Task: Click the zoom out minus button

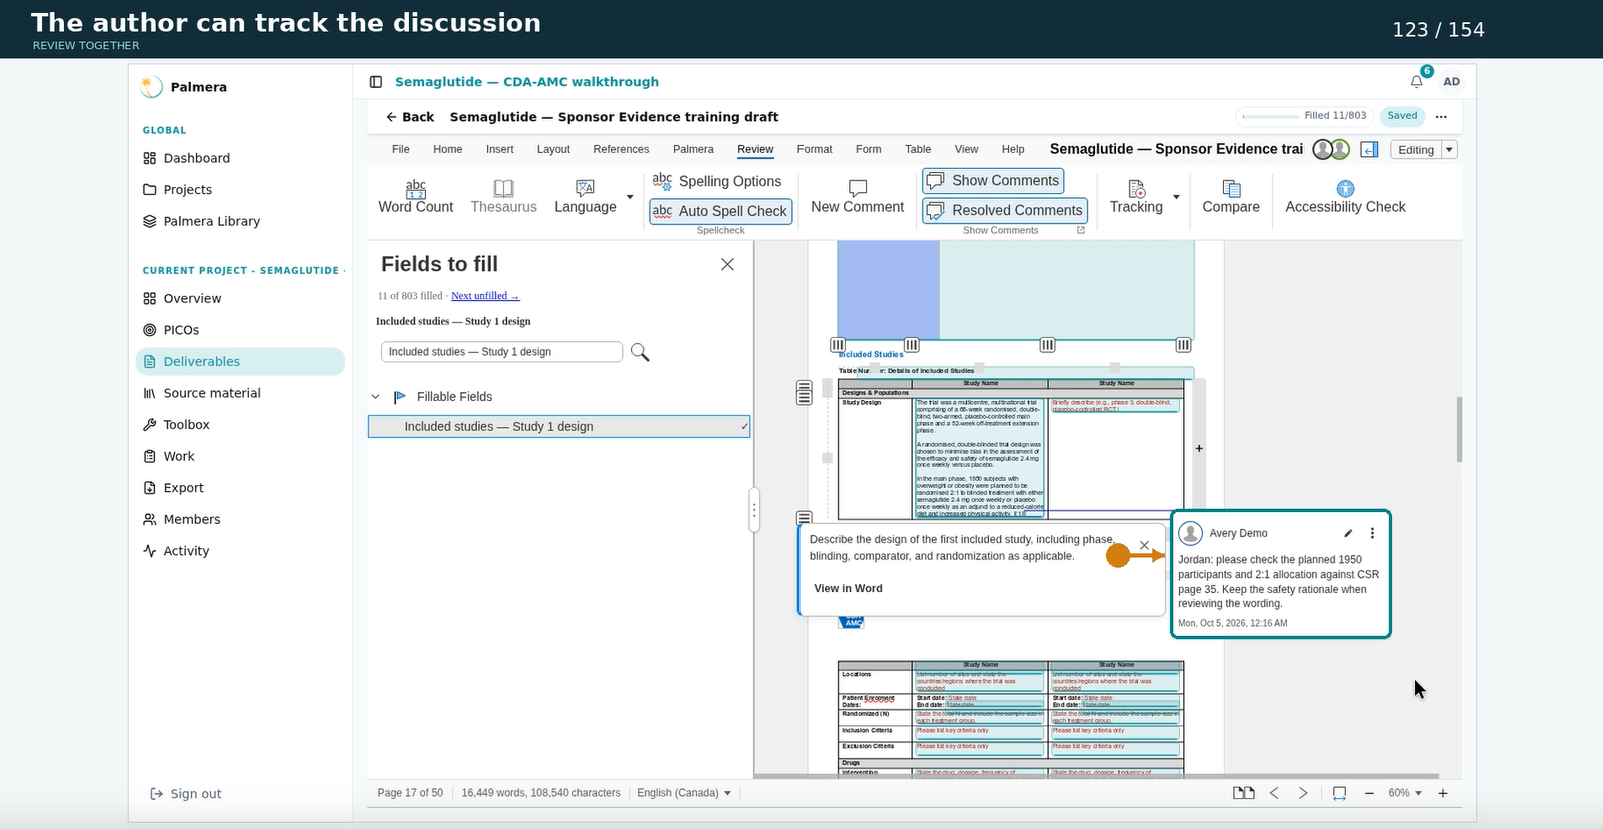Action: click(x=1369, y=793)
